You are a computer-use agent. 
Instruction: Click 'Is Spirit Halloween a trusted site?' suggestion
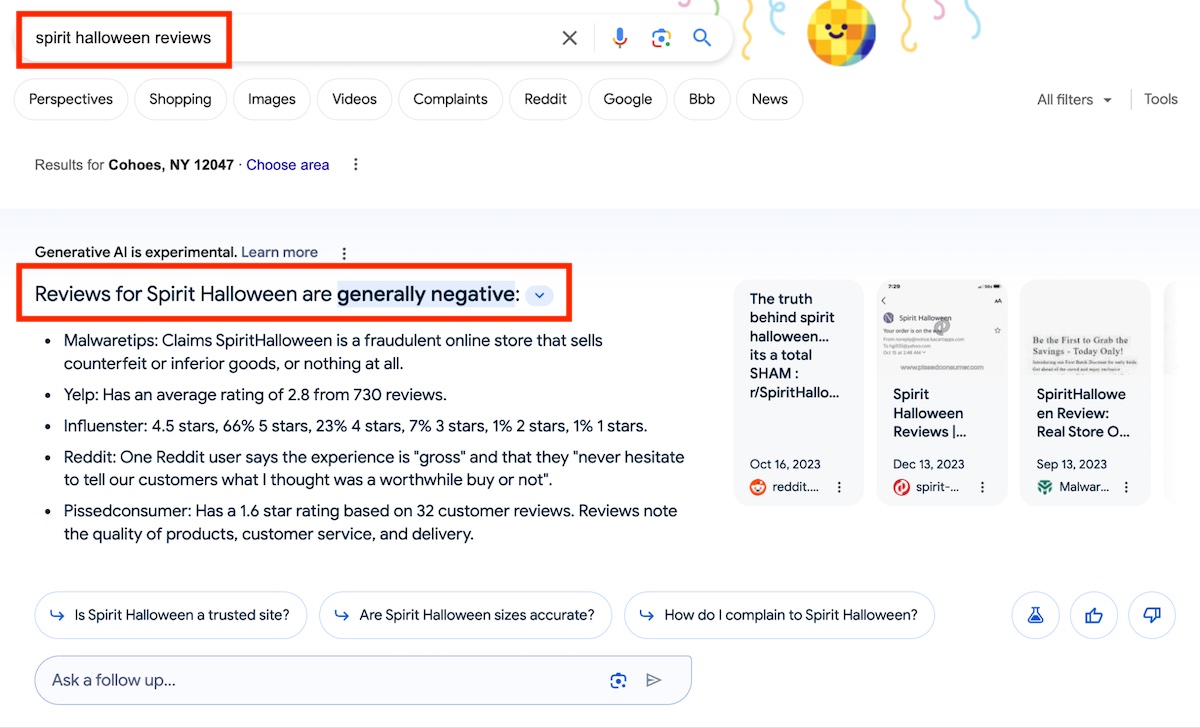coord(170,615)
